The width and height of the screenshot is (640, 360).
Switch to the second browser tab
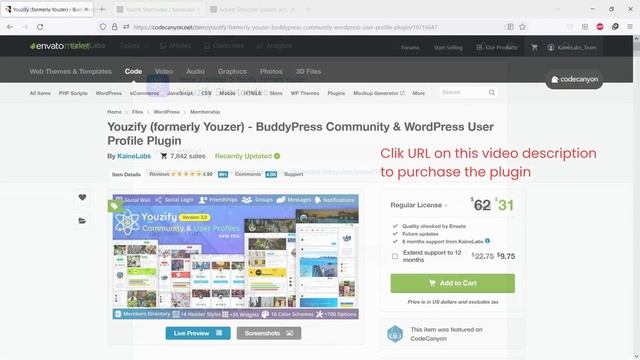pos(158,9)
